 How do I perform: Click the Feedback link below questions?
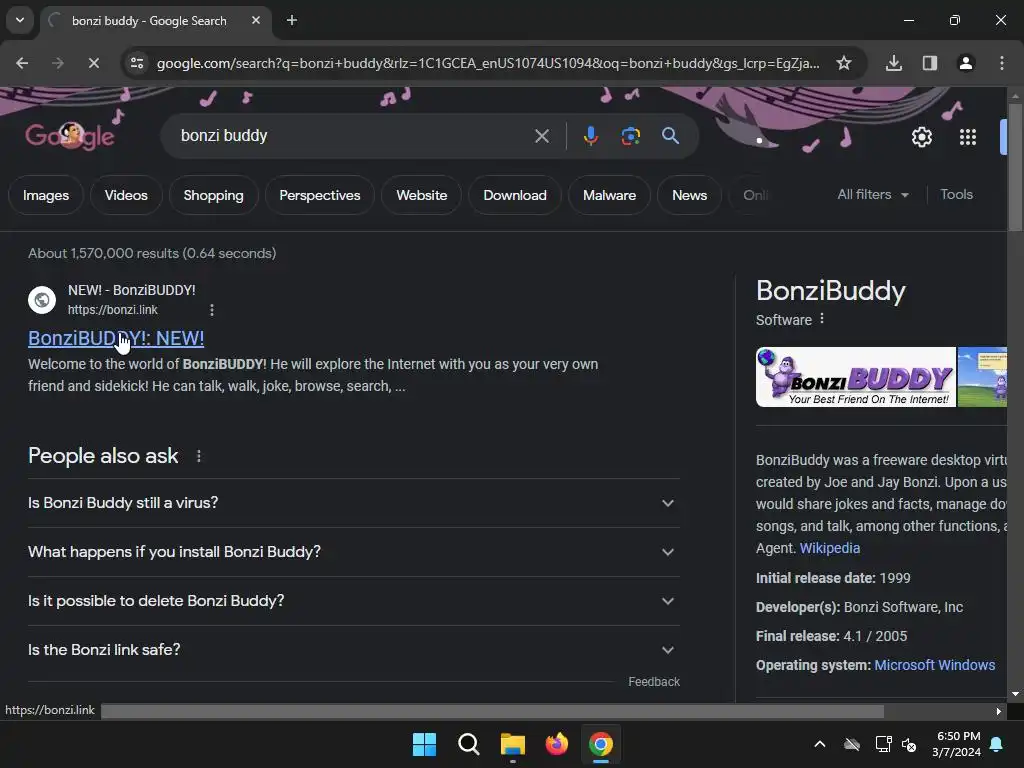click(x=654, y=682)
